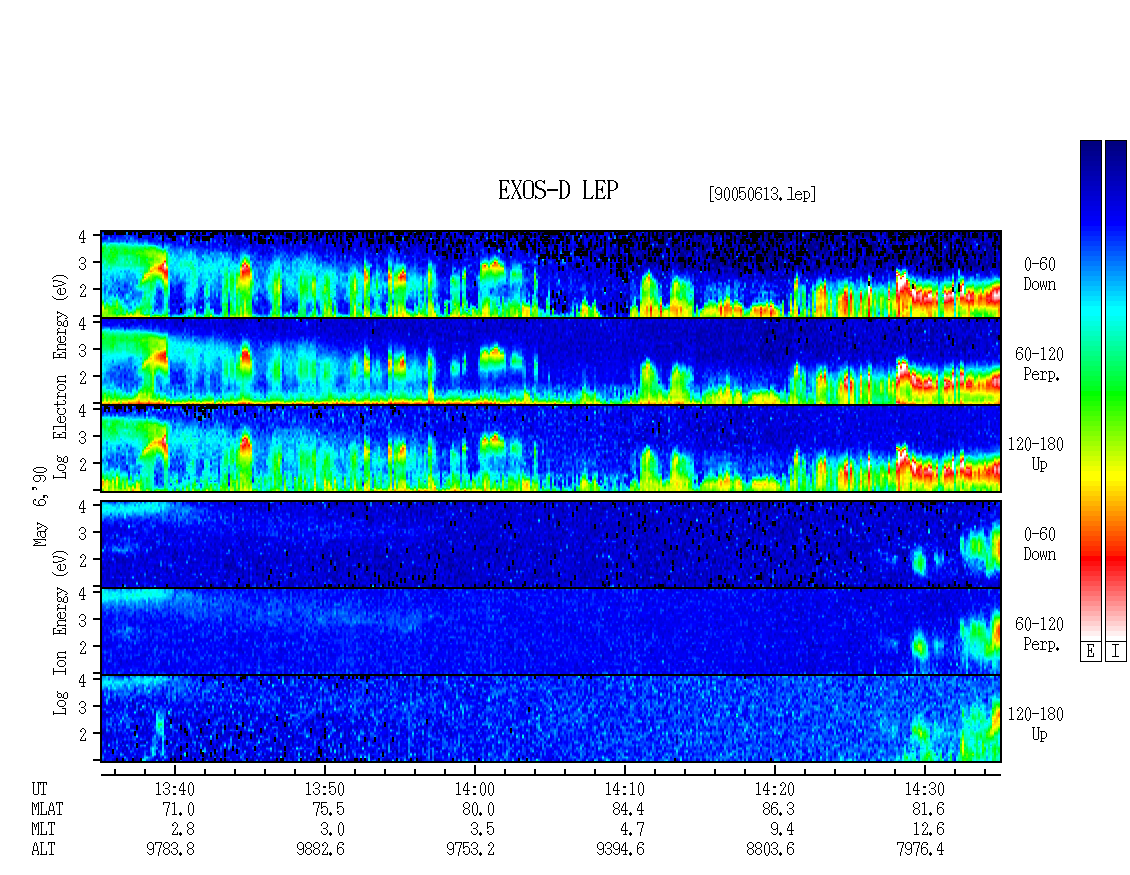Click the ion color scale bar above I
Viewport: 1130px width, 875px height.
click(x=1116, y=390)
